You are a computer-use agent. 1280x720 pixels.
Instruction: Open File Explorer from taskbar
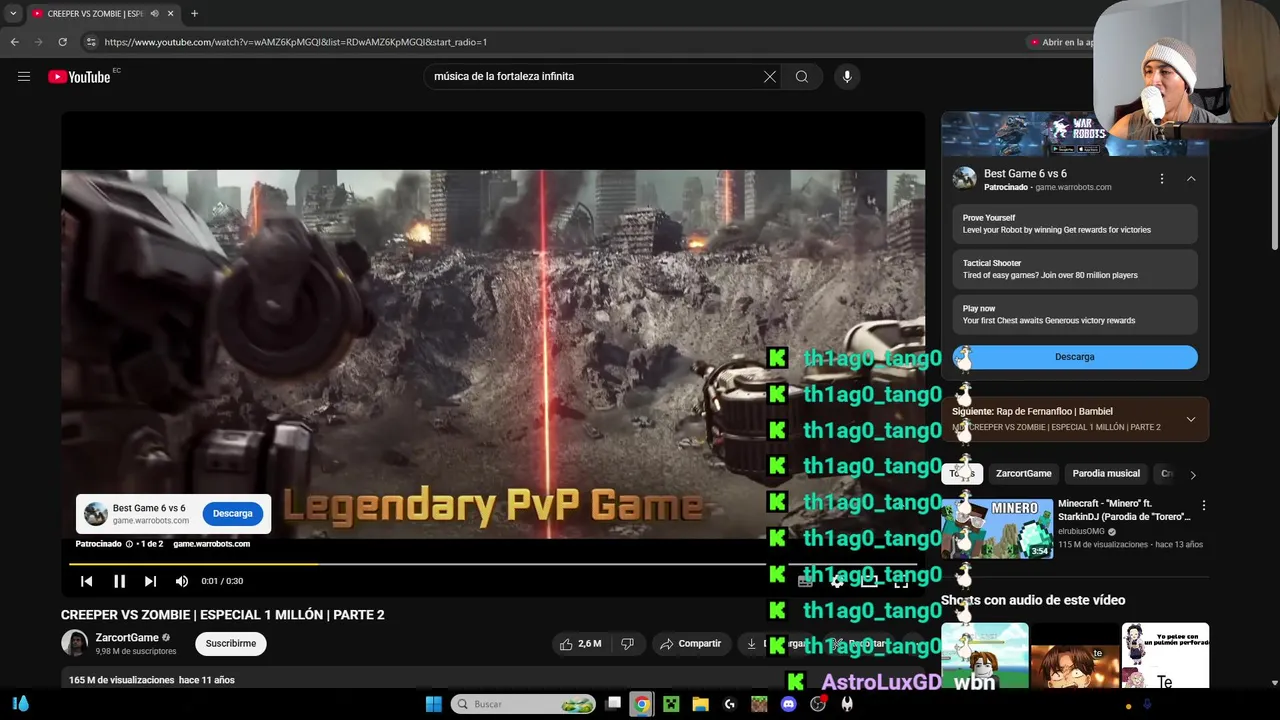pyautogui.click(x=701, y=704)
